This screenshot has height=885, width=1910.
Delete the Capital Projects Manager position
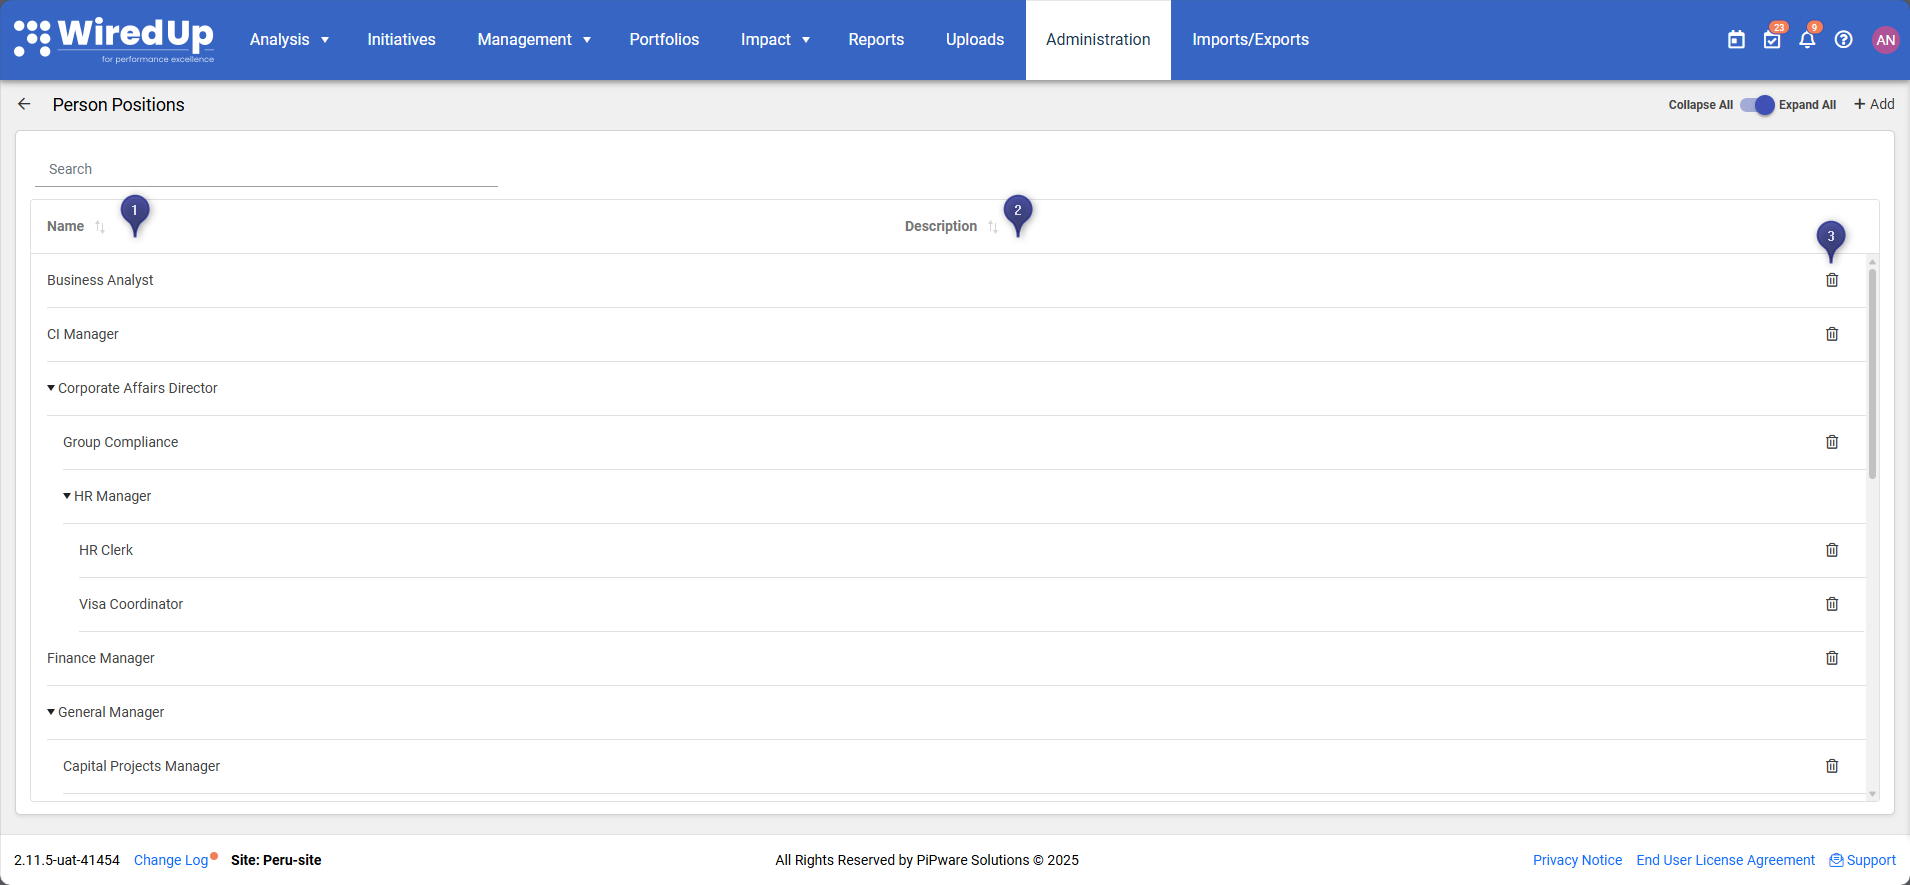1832,766
